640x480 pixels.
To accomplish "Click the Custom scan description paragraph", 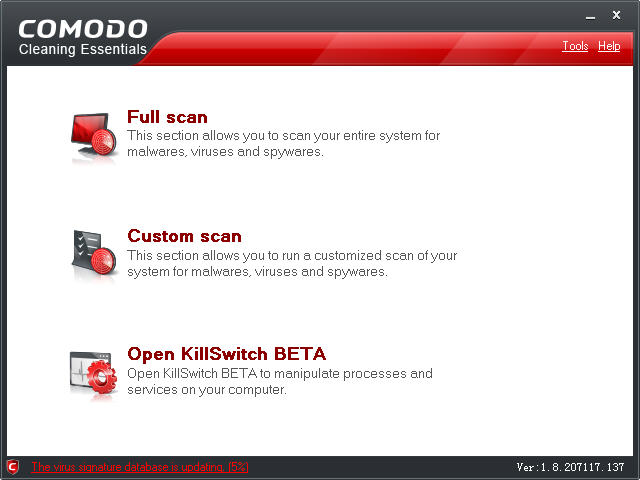I will (292, 263).
